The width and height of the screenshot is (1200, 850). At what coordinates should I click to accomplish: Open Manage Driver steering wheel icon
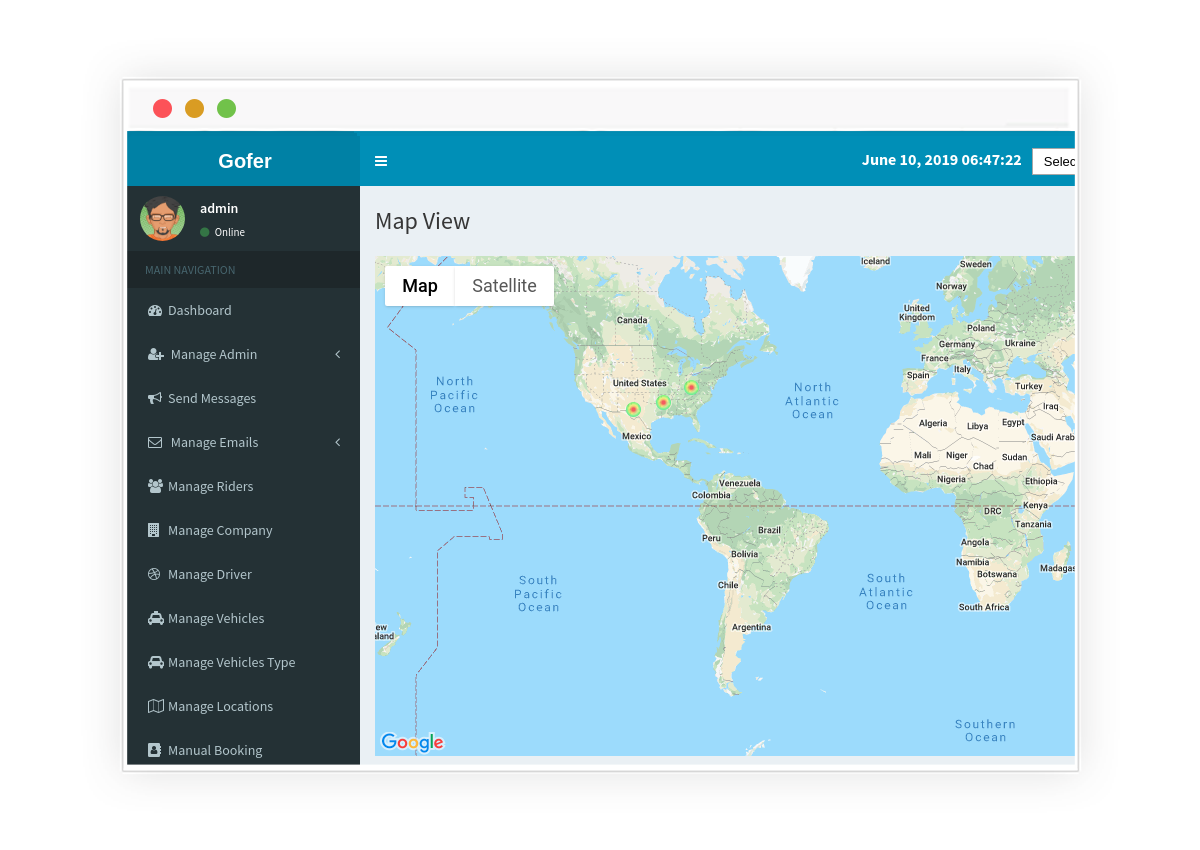point(154,574)
